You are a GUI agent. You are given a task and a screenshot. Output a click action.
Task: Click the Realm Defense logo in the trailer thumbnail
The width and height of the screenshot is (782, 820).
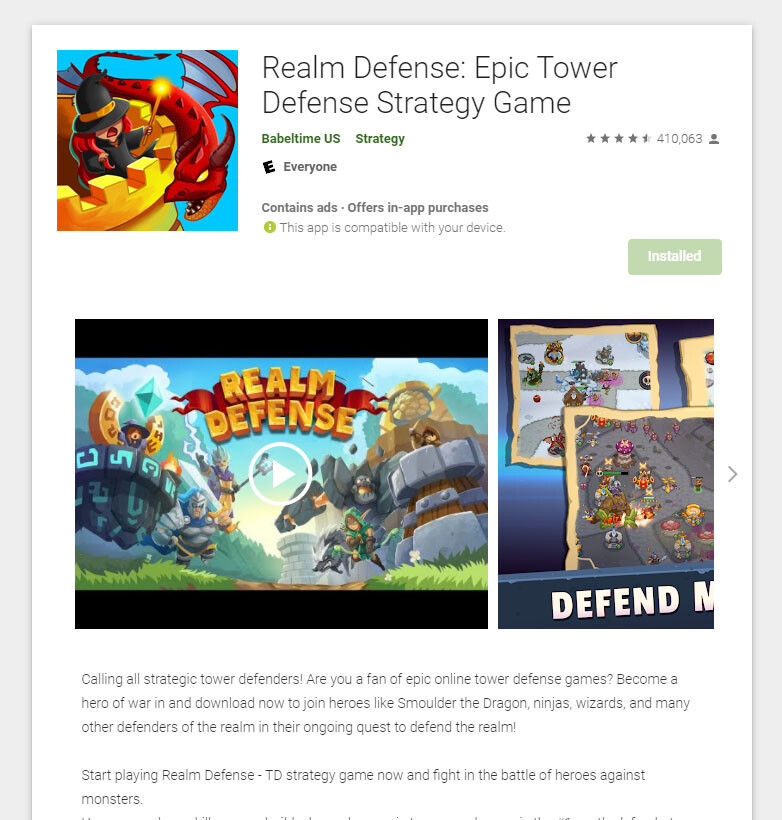tap(280, 403)
